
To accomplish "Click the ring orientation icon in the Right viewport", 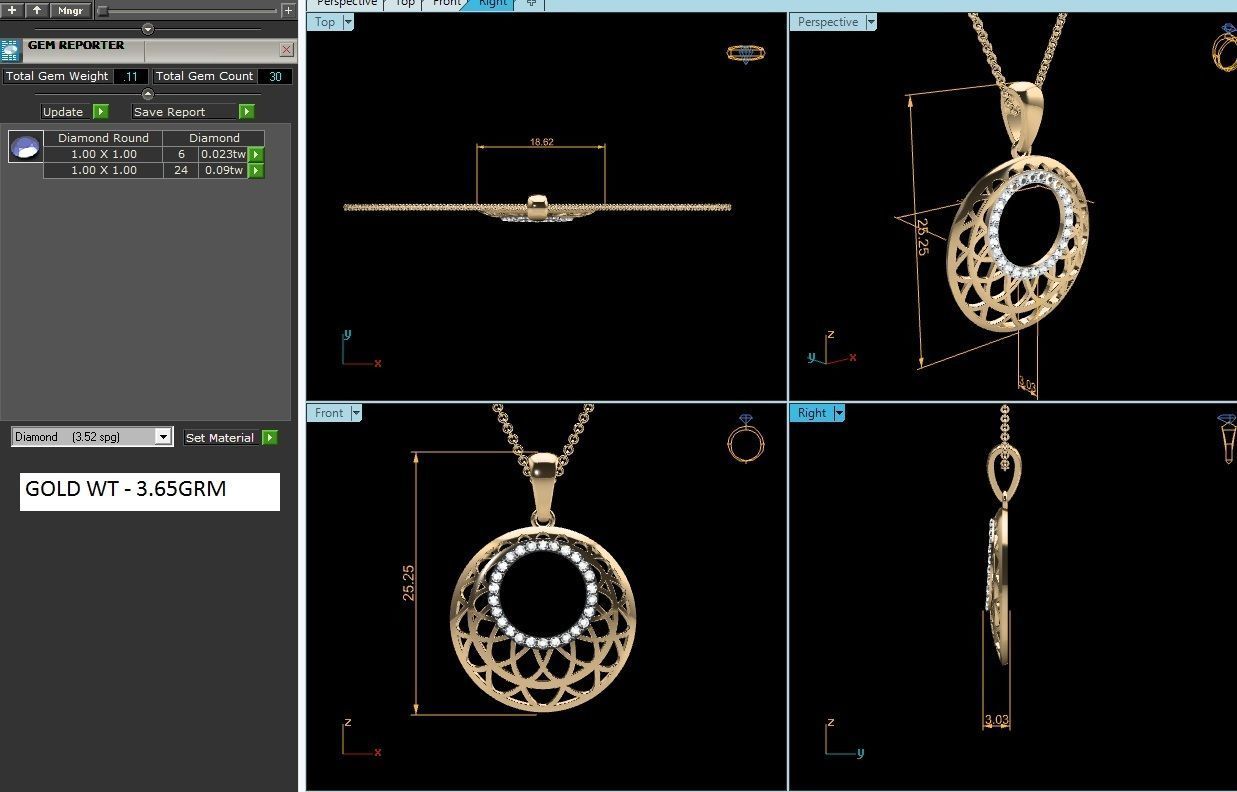I will [1228, 438].
